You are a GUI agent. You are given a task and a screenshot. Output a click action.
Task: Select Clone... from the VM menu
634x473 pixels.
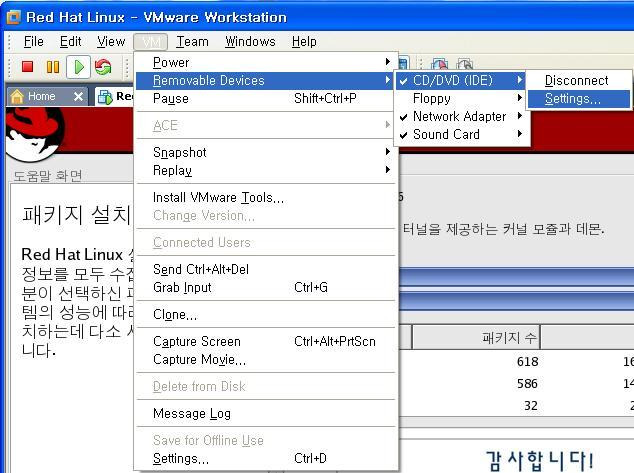(x=265, y=314)
